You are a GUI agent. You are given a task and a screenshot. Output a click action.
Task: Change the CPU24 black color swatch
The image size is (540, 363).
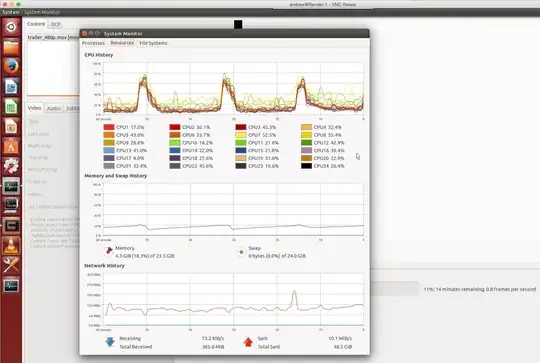pos(307,166)
